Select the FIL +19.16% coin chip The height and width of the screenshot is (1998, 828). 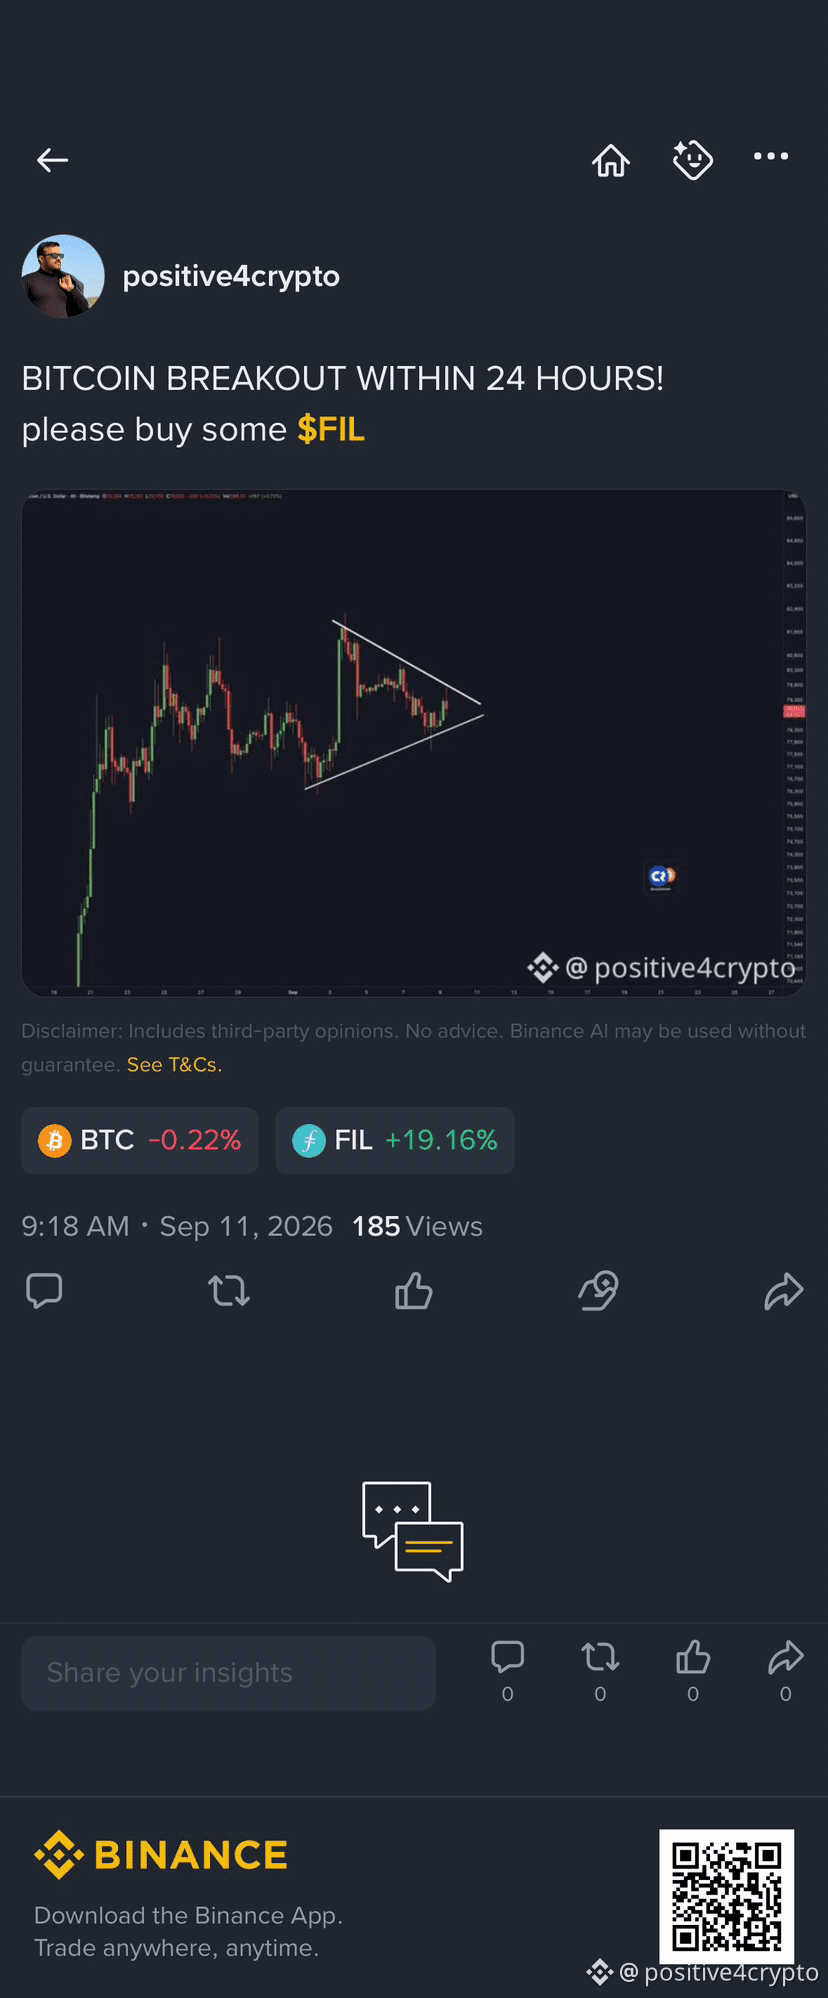click(395, 1140)
